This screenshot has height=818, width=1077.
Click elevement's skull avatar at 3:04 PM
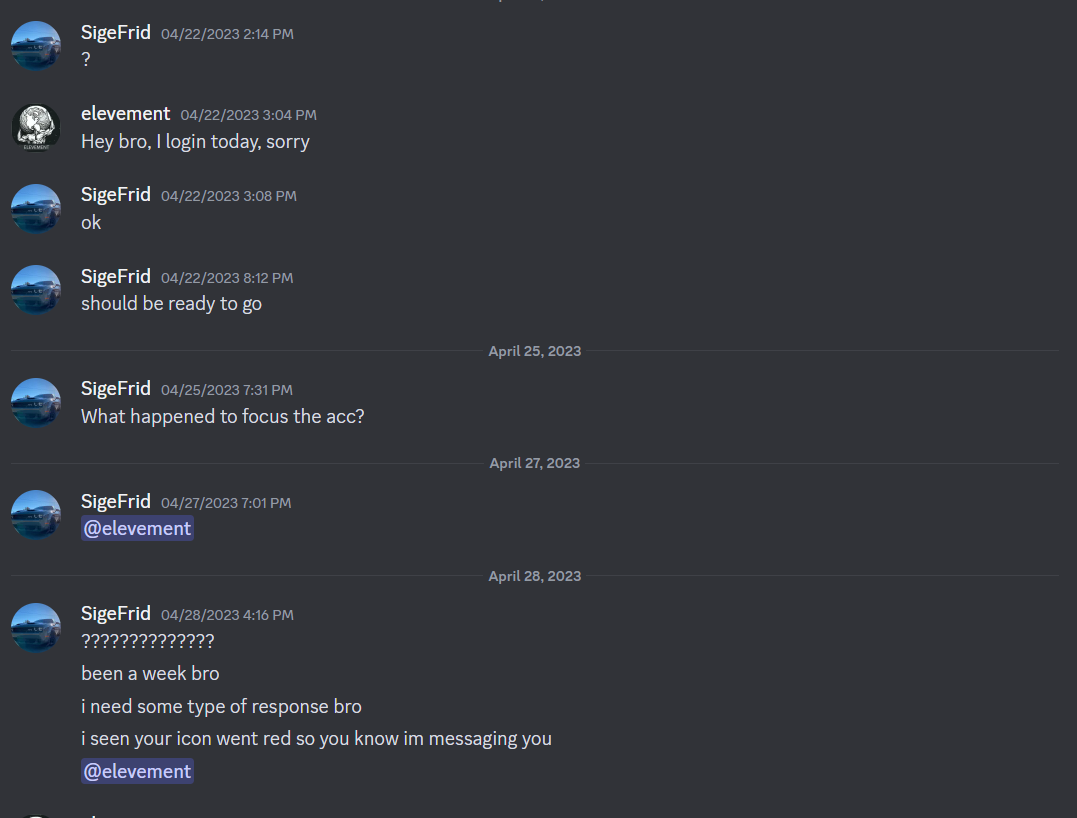[x=36, y=127]
